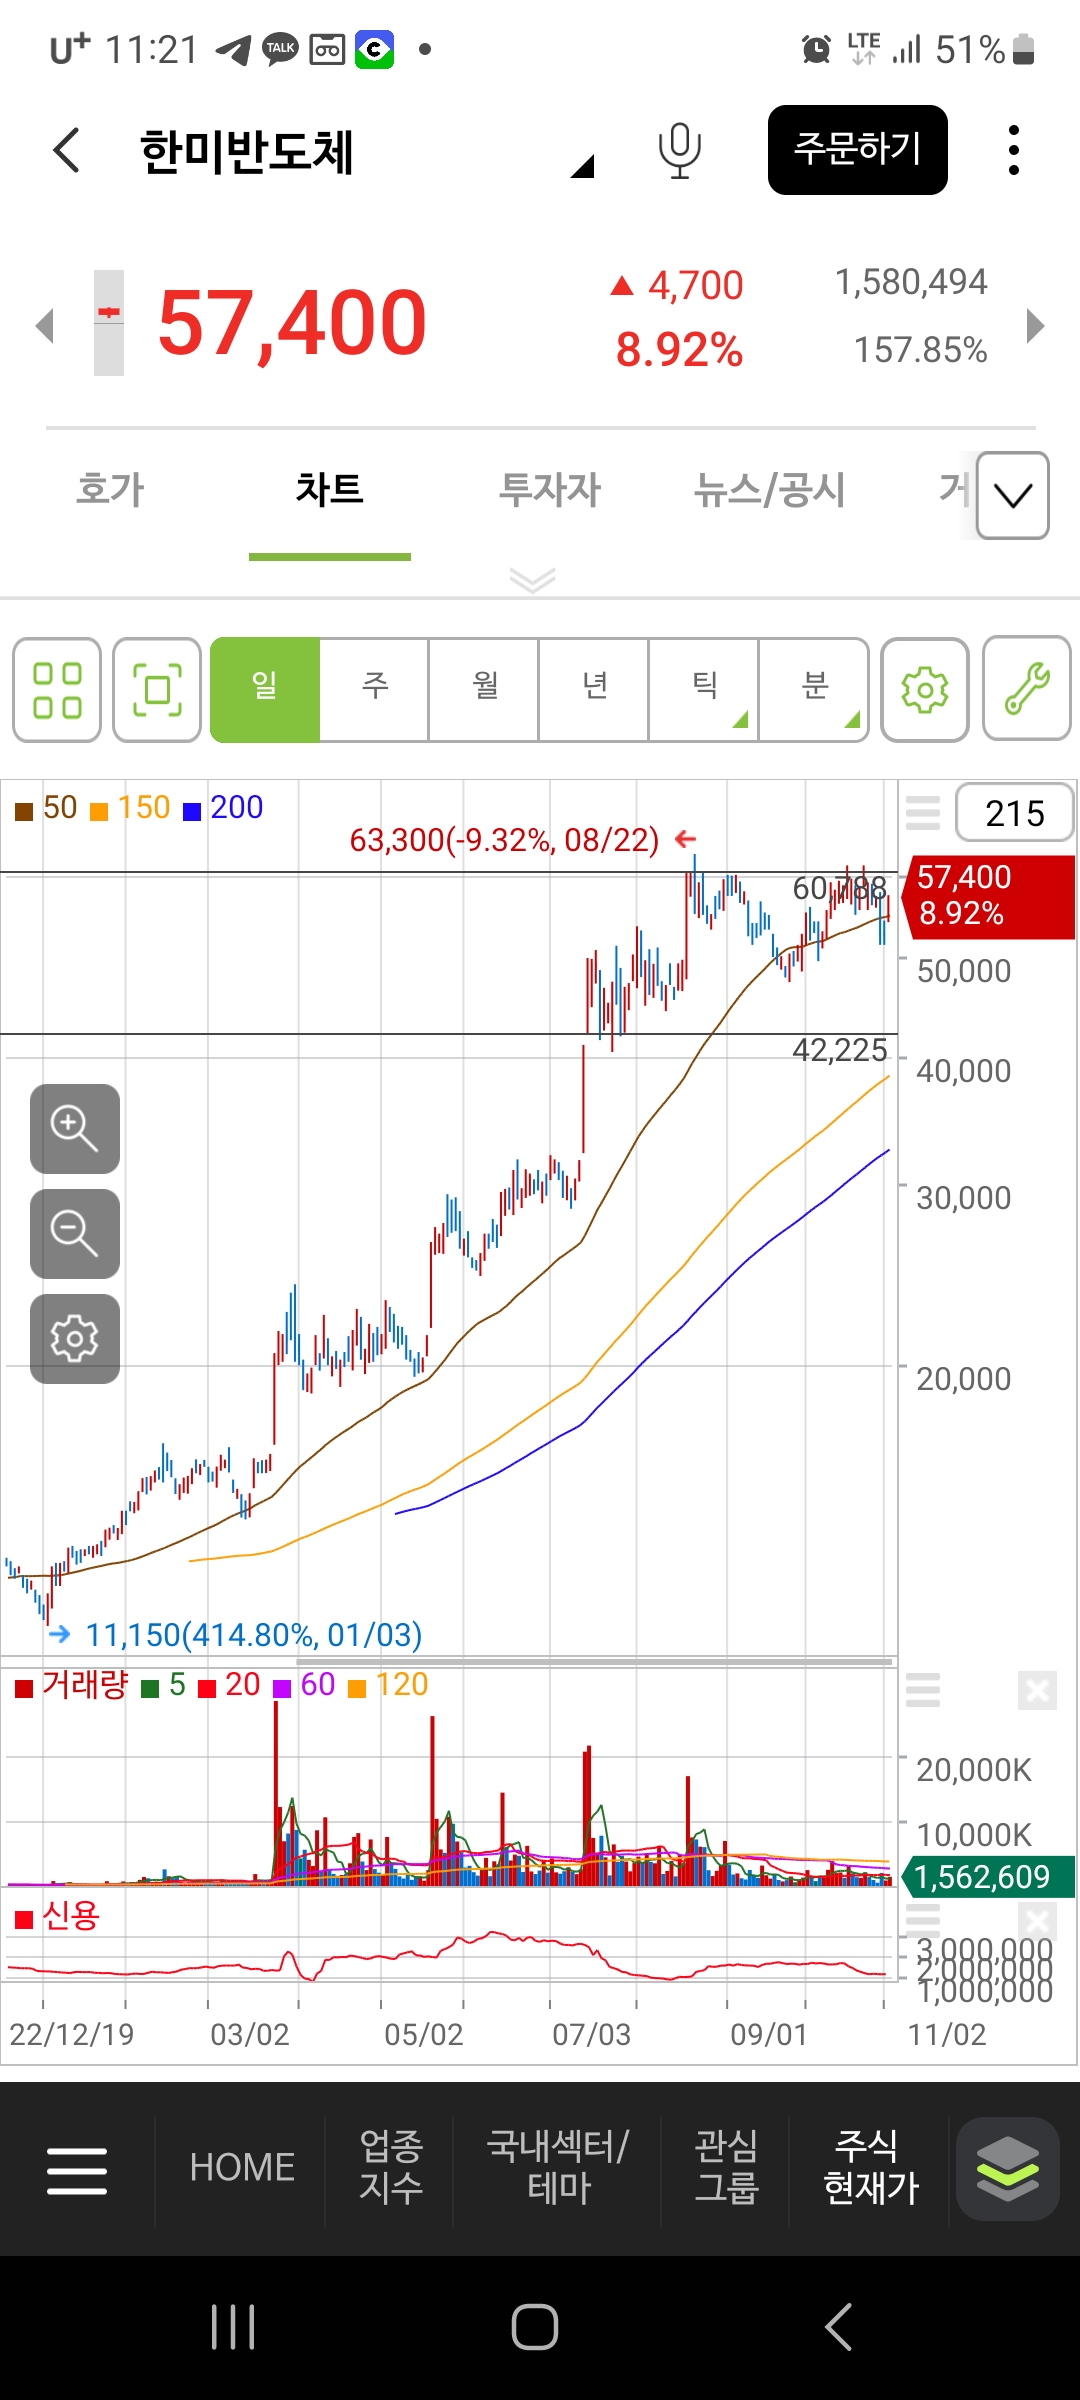Tap the alarm clock status icon
The image size is (1080, 2400).
pyautogui.click(x=817, y=49)
